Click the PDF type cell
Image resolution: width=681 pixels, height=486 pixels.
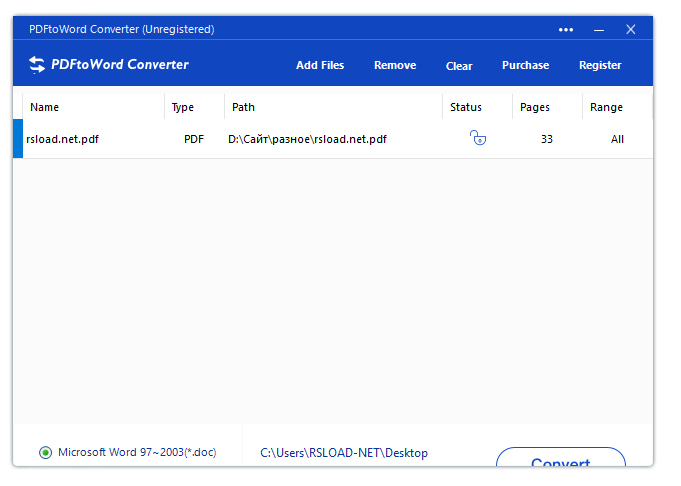coord(194,139)
